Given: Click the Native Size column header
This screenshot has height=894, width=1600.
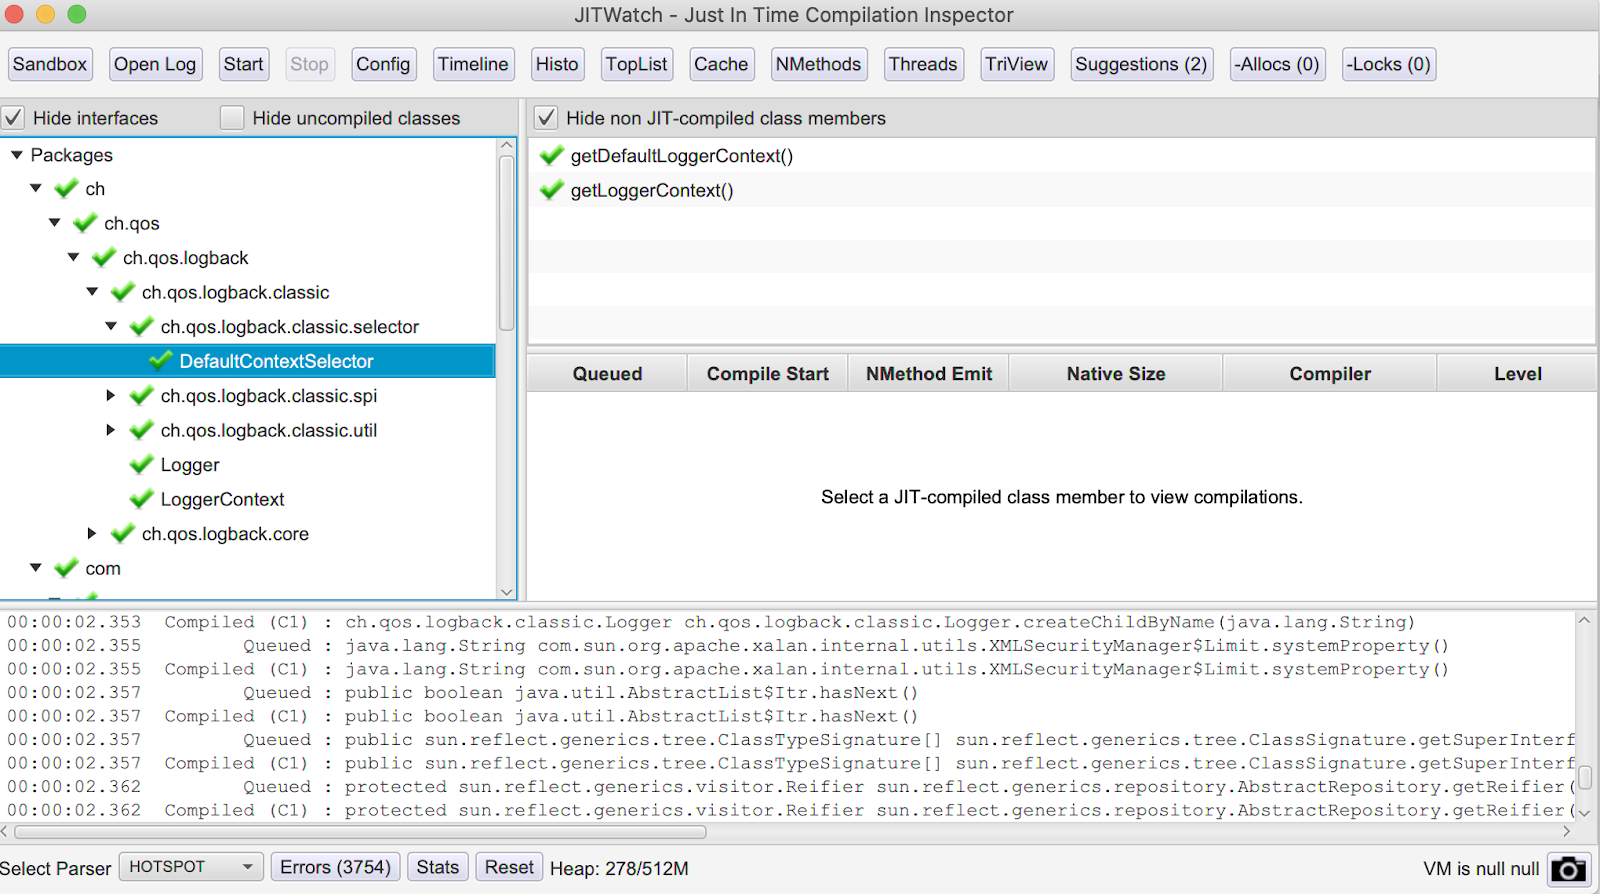Looking at the screenshot, I should (x=1116, y=374).
